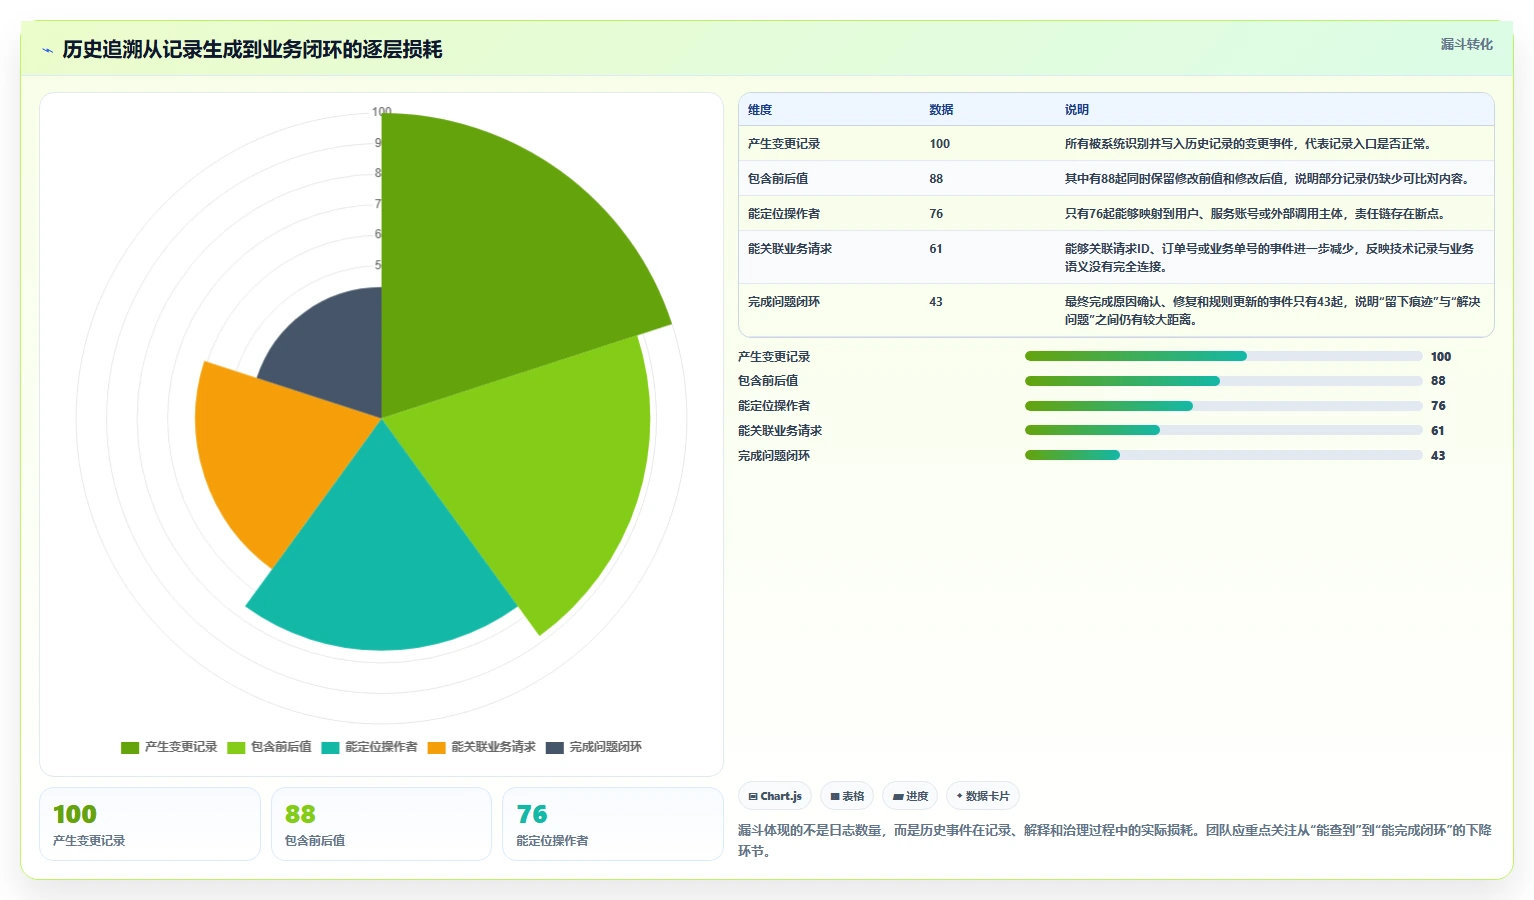Click the footer summary paragraph 漏斗体现的不是日志数量
Image resolution: width=1534 pixels, height=900 pixels.
[x=1115, y=841]
